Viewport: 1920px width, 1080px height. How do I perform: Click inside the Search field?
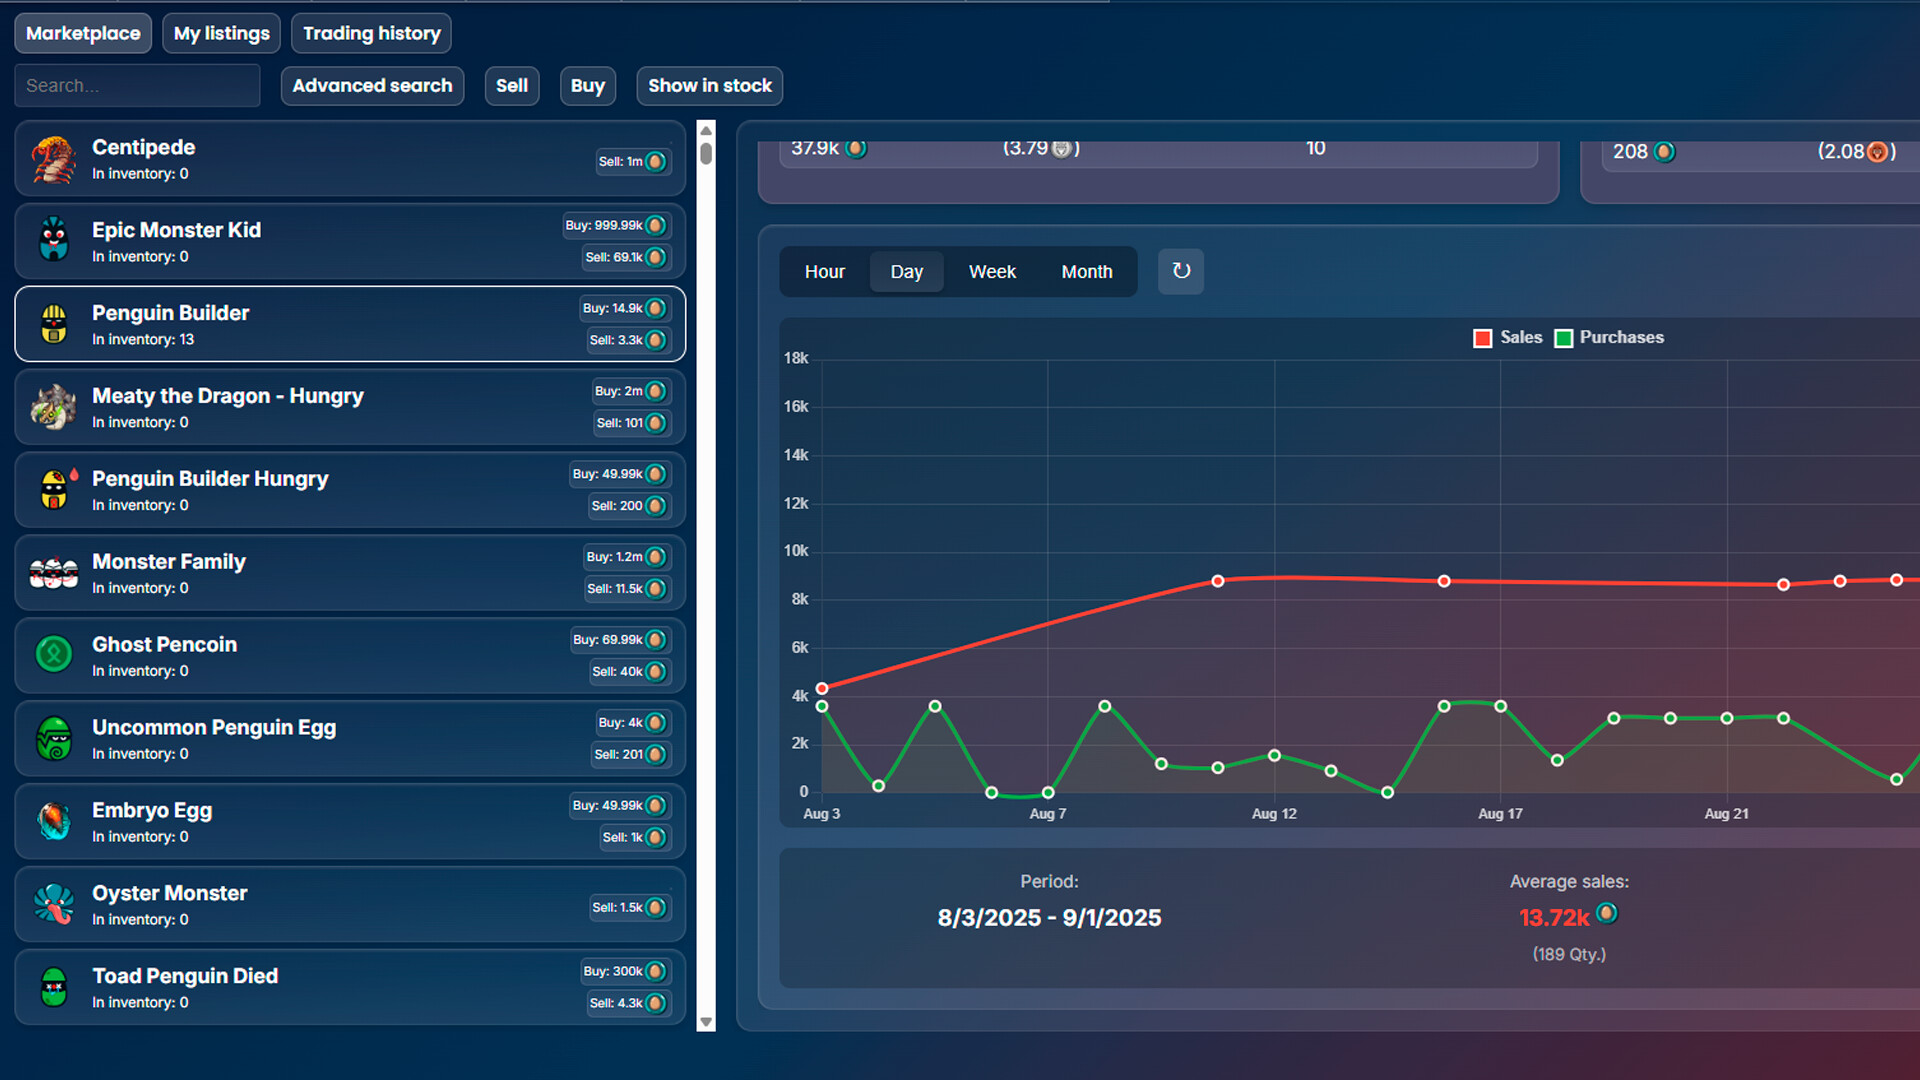coord(137,85)
